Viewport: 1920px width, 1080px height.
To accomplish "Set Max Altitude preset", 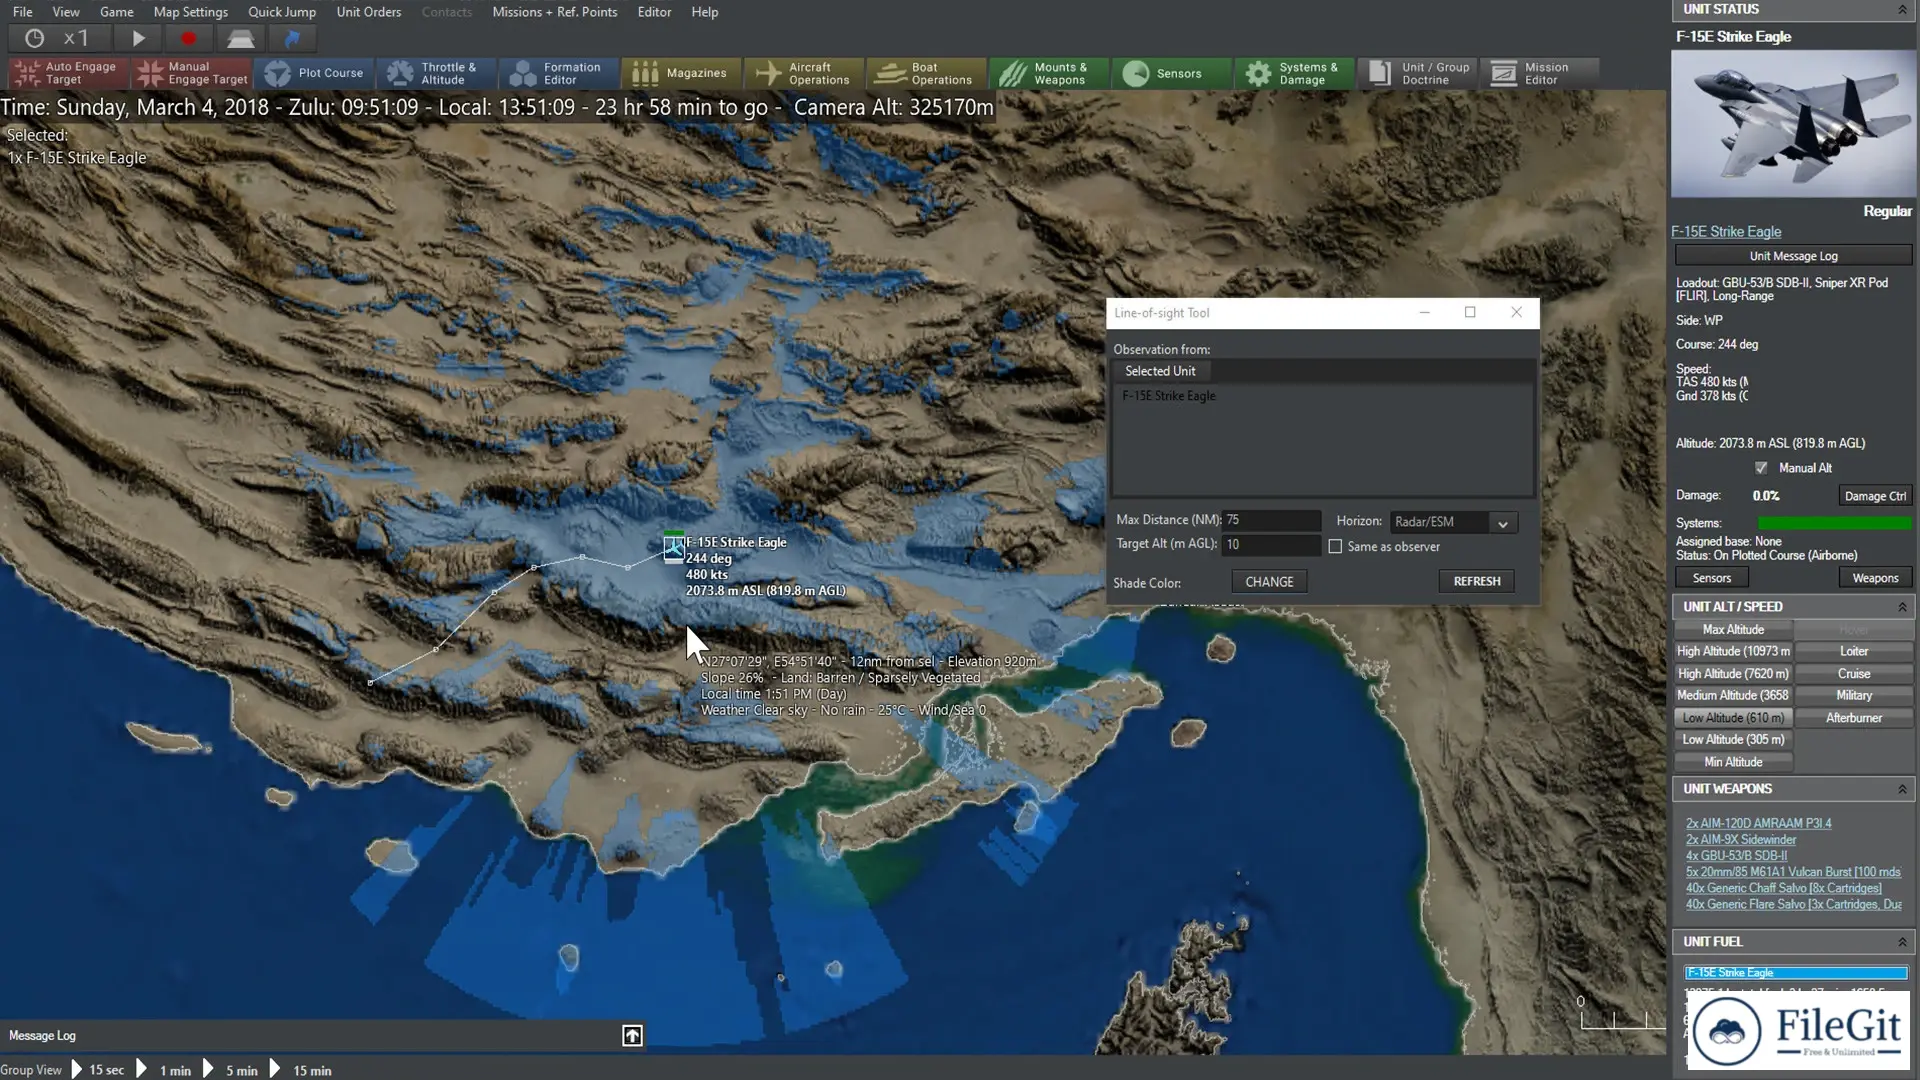I will coord(1733,630).
